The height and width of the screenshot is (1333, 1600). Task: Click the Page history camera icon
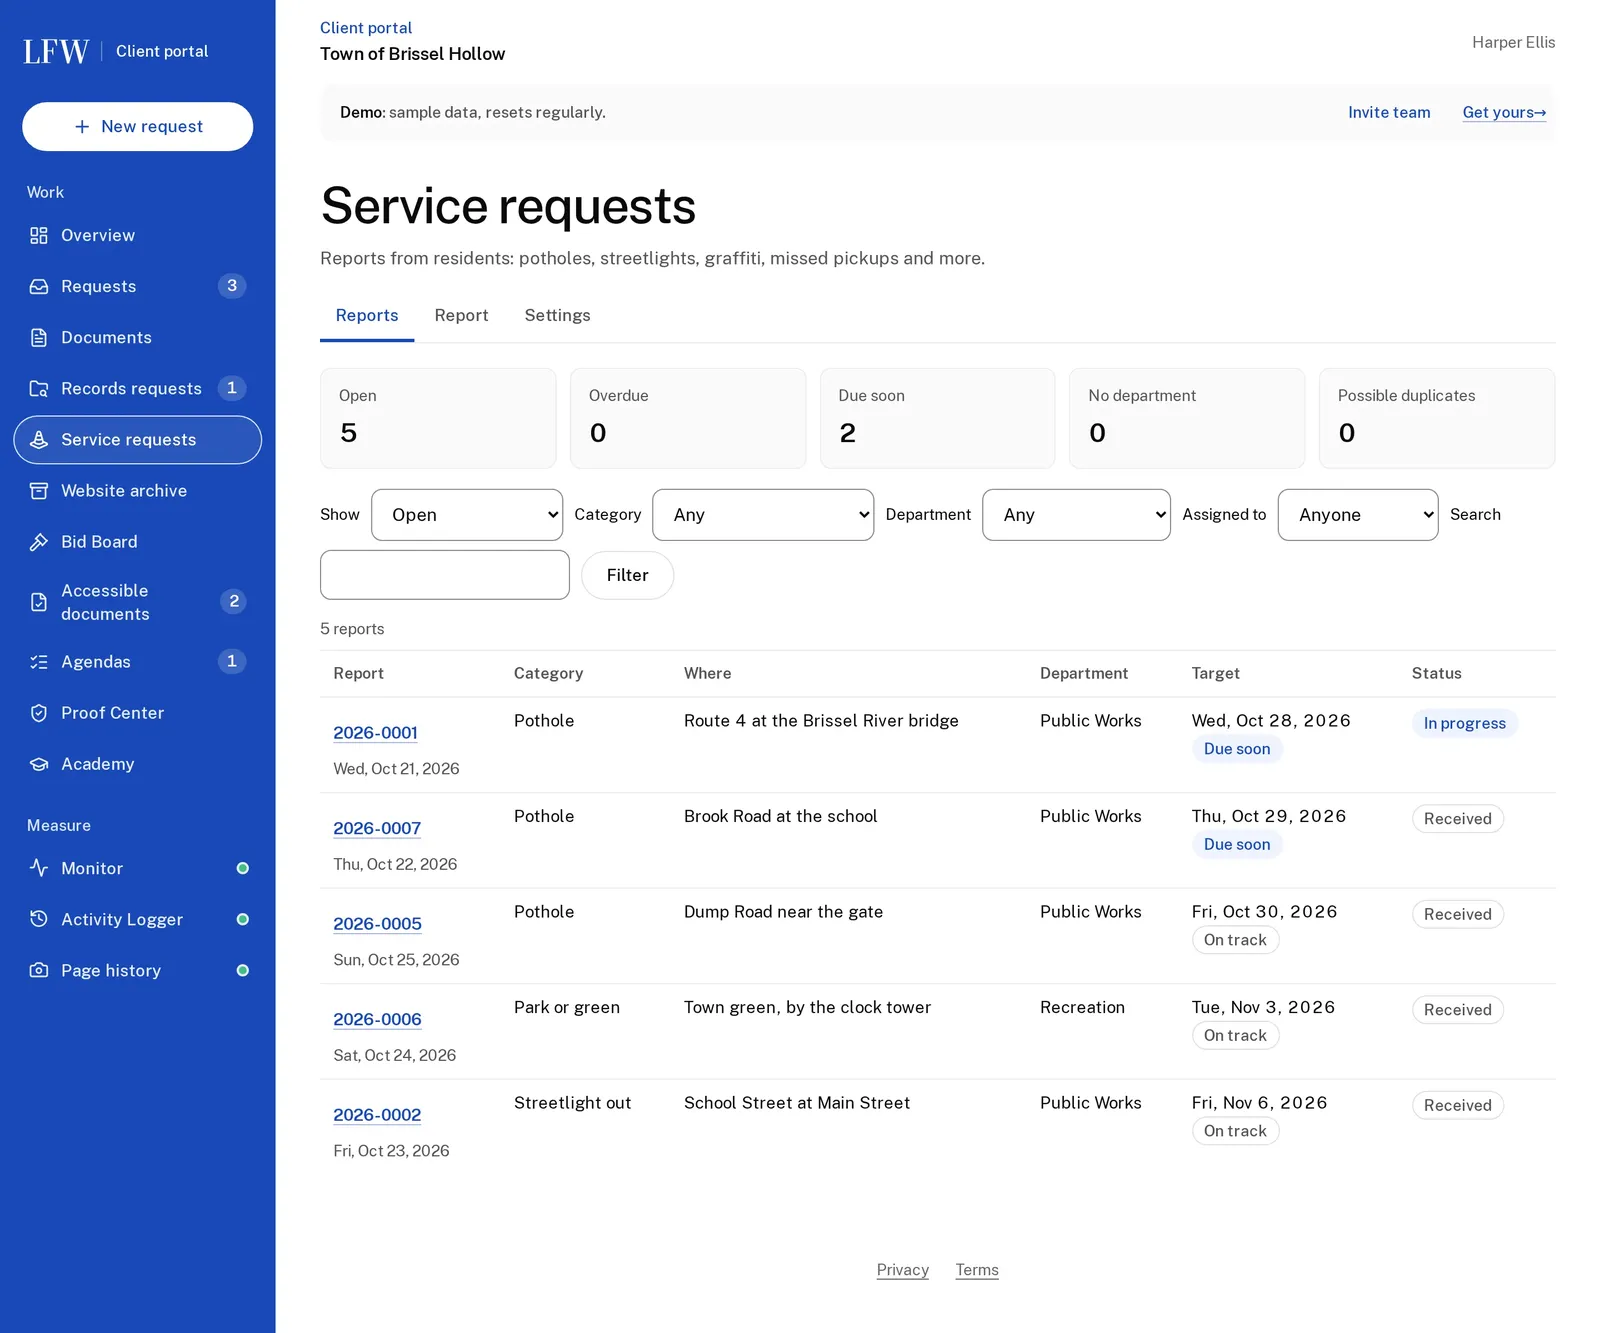pyautogui.click(x=39, y=970)
